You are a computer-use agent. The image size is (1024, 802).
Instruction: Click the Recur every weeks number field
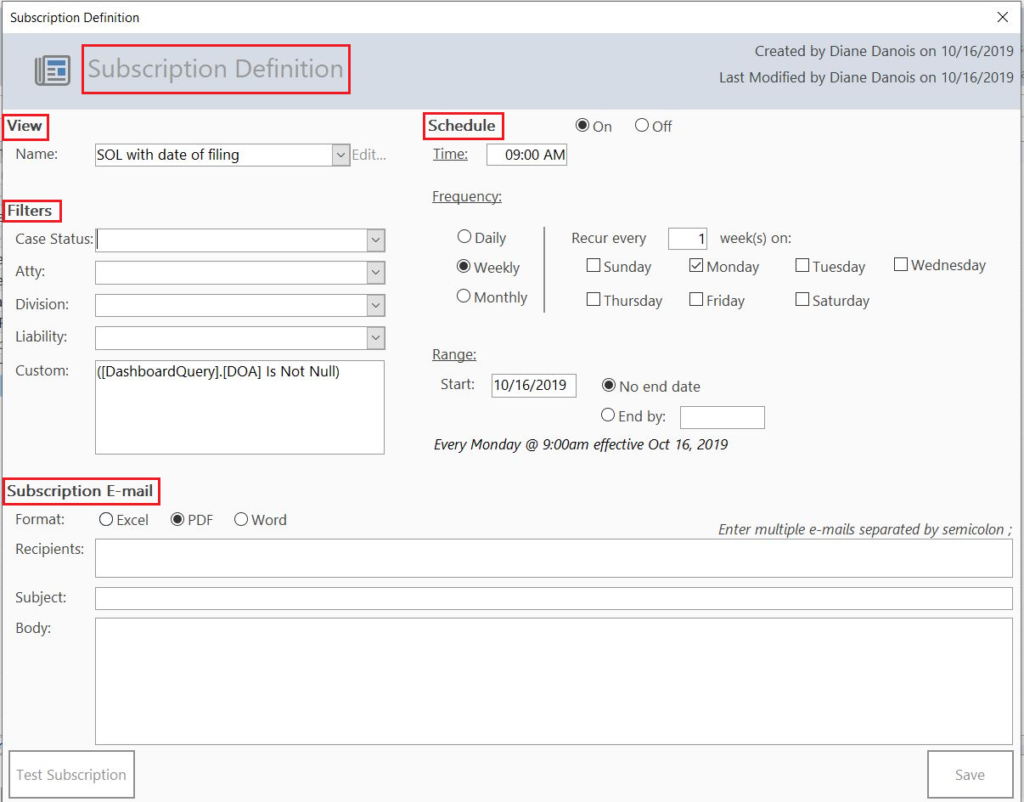coord(688,238)
